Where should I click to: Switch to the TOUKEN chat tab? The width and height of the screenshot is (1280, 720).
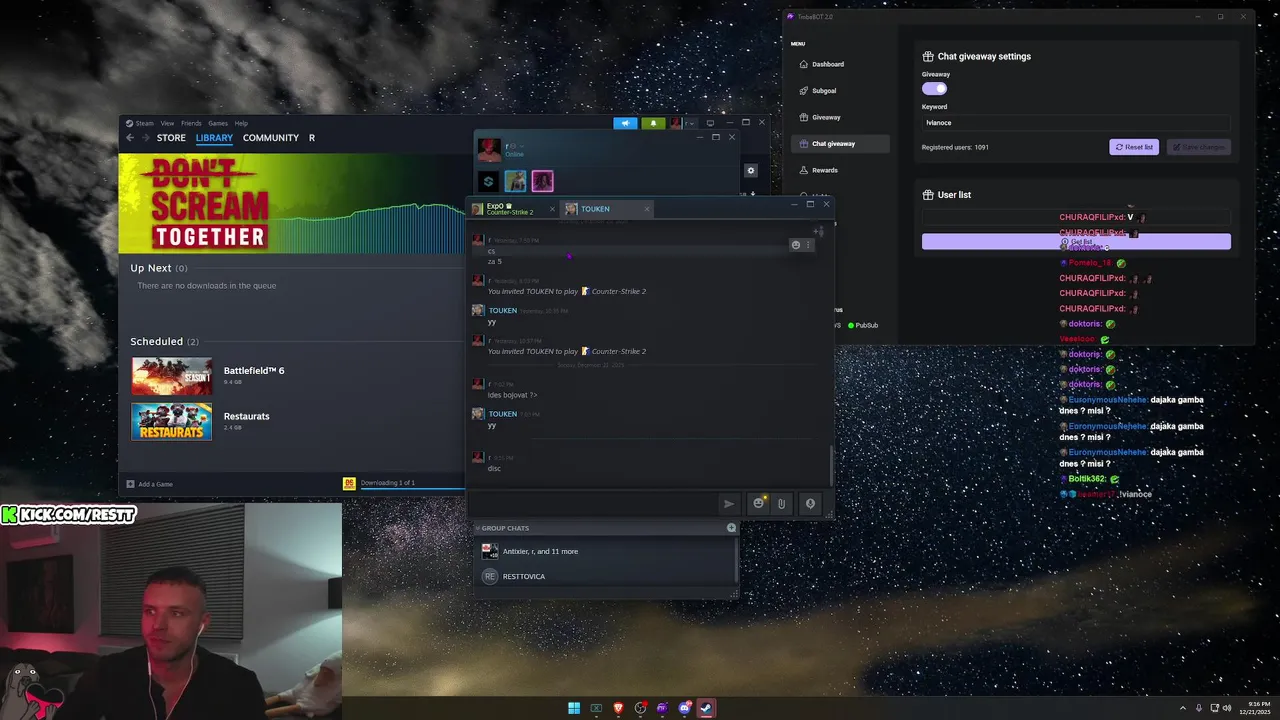(607, 209)
